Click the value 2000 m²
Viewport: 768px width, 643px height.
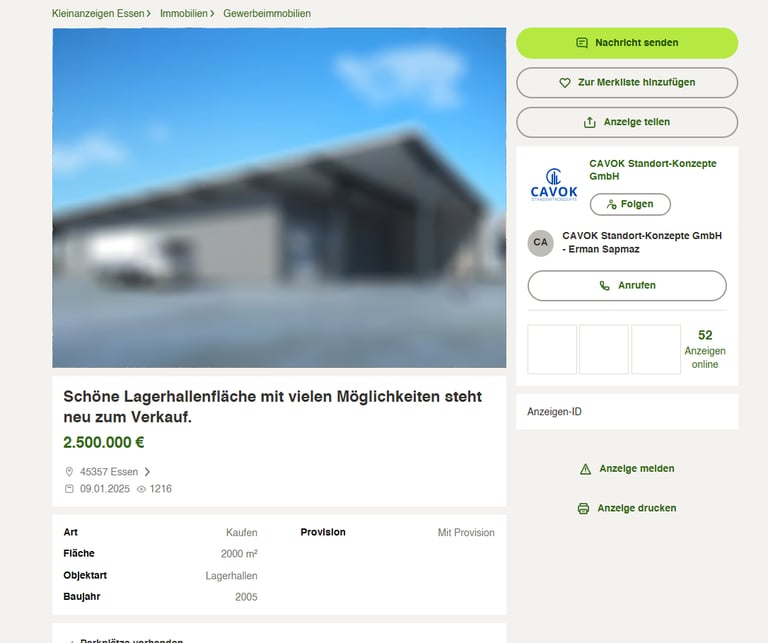tap(239, 554)
